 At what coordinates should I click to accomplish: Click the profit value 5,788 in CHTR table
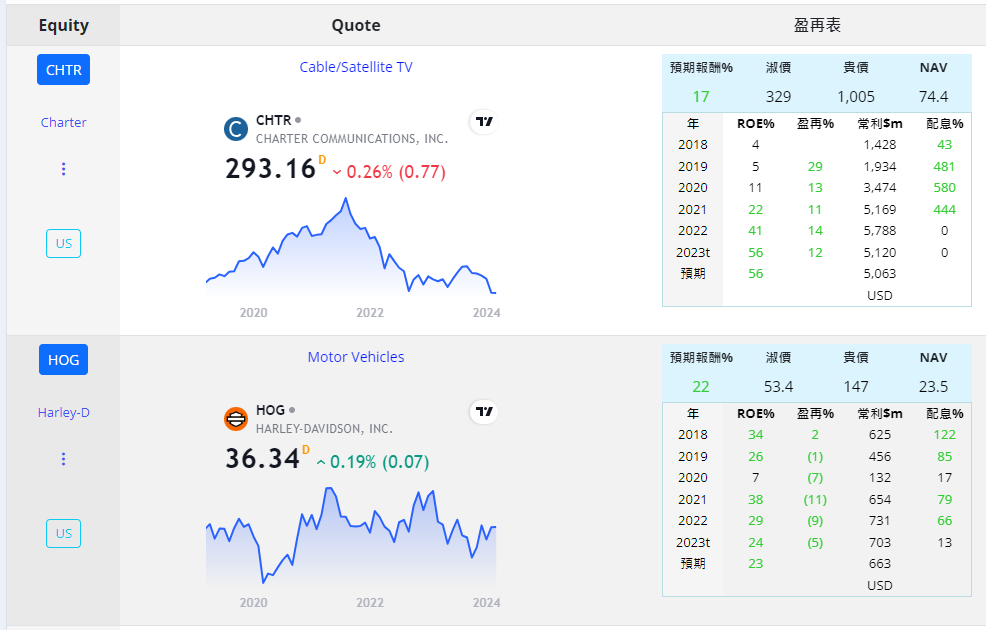(x=880, y=231)
